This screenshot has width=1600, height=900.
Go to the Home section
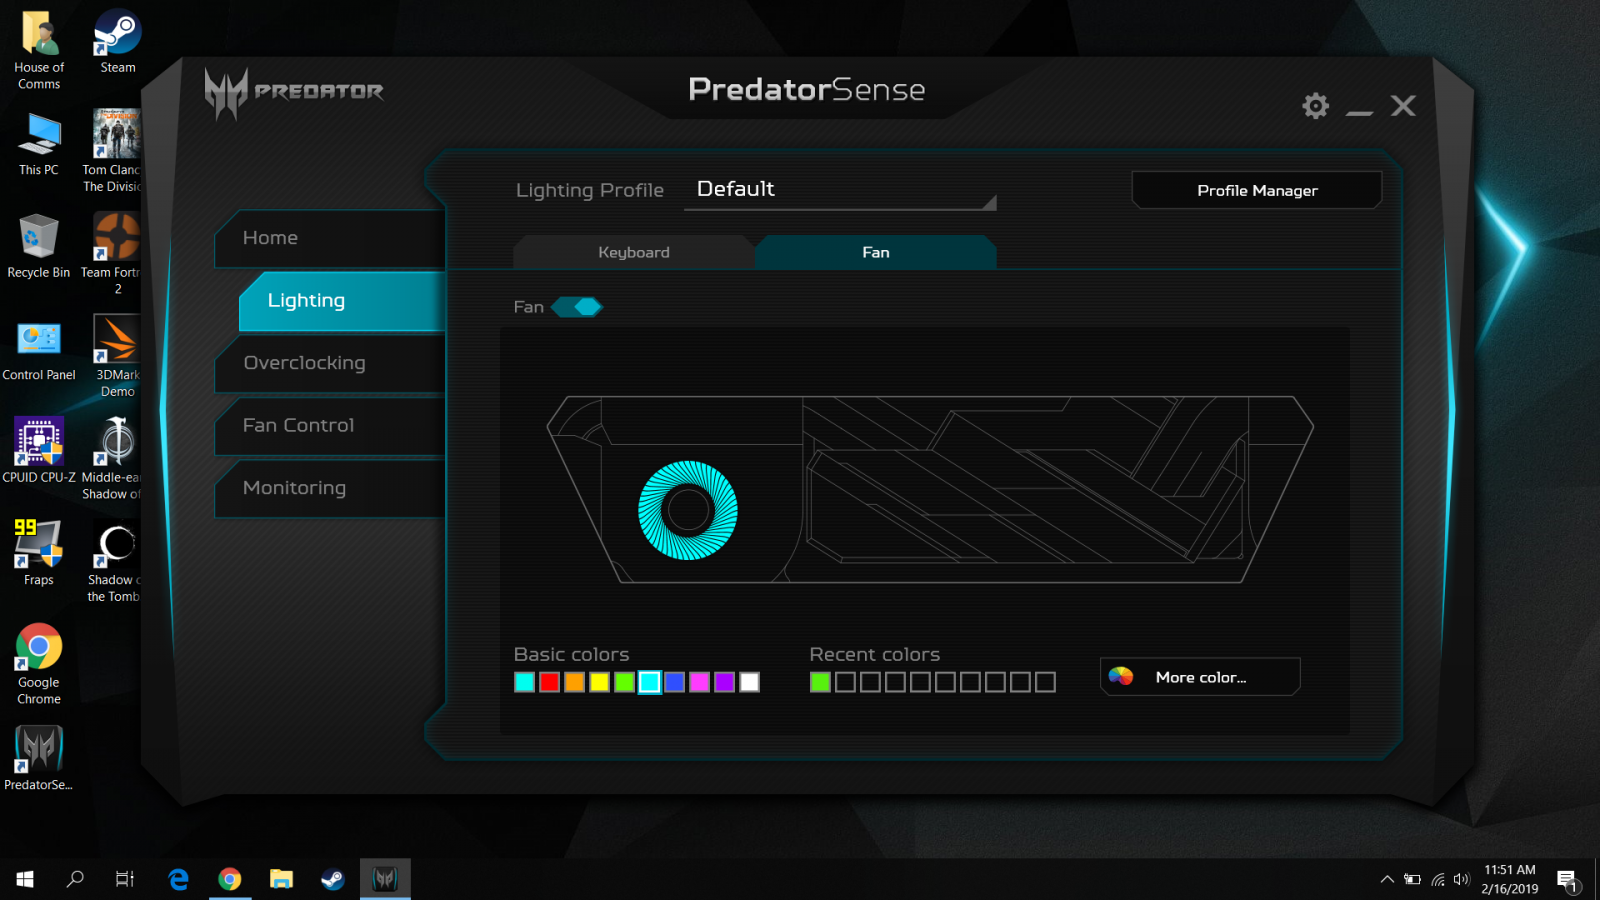coord(330,238)
